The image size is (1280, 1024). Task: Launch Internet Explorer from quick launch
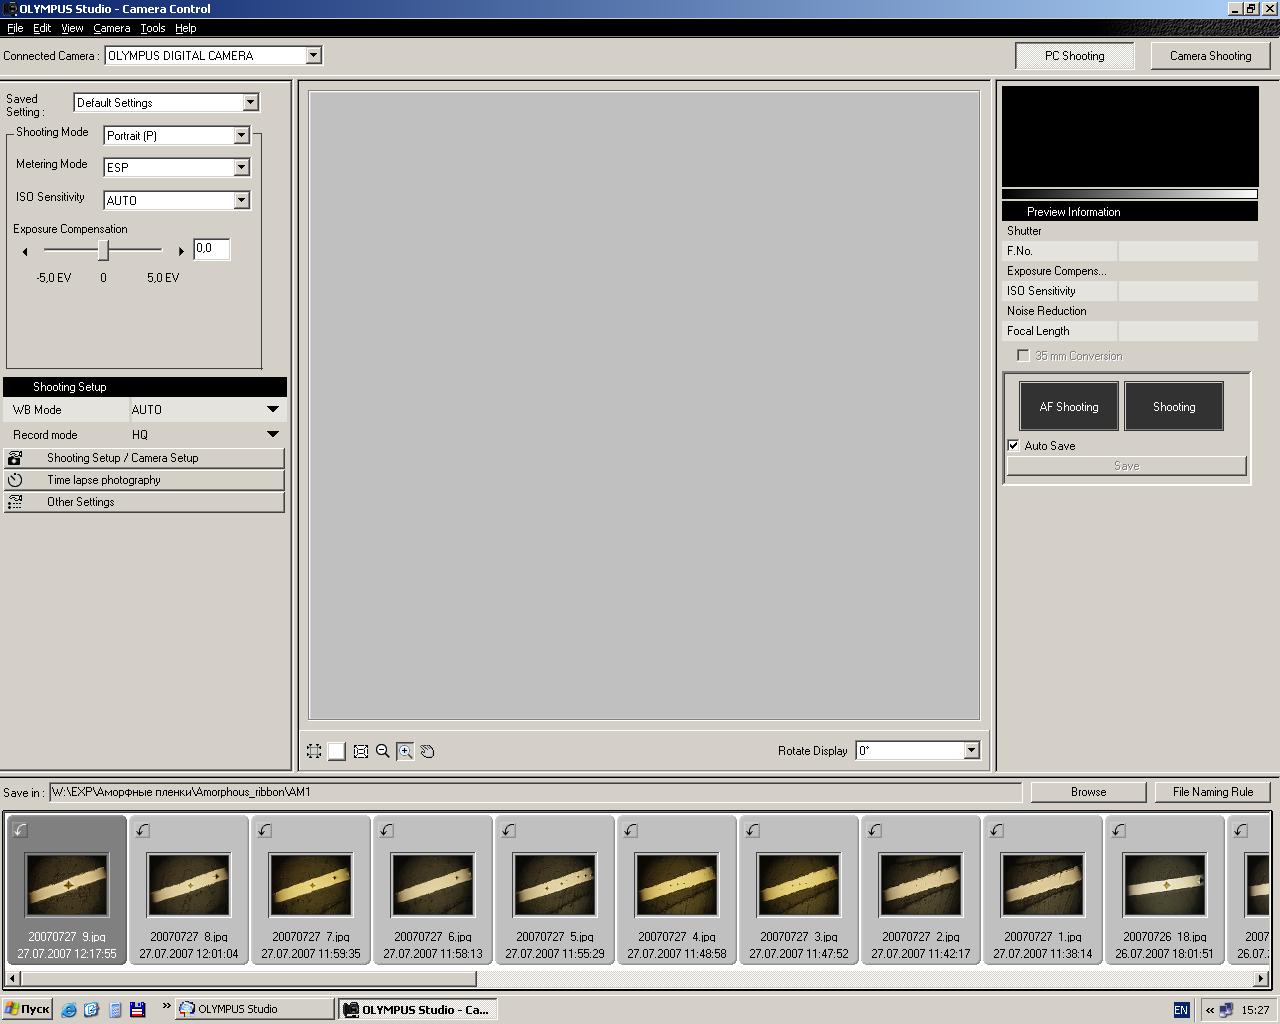(69, 1010)
